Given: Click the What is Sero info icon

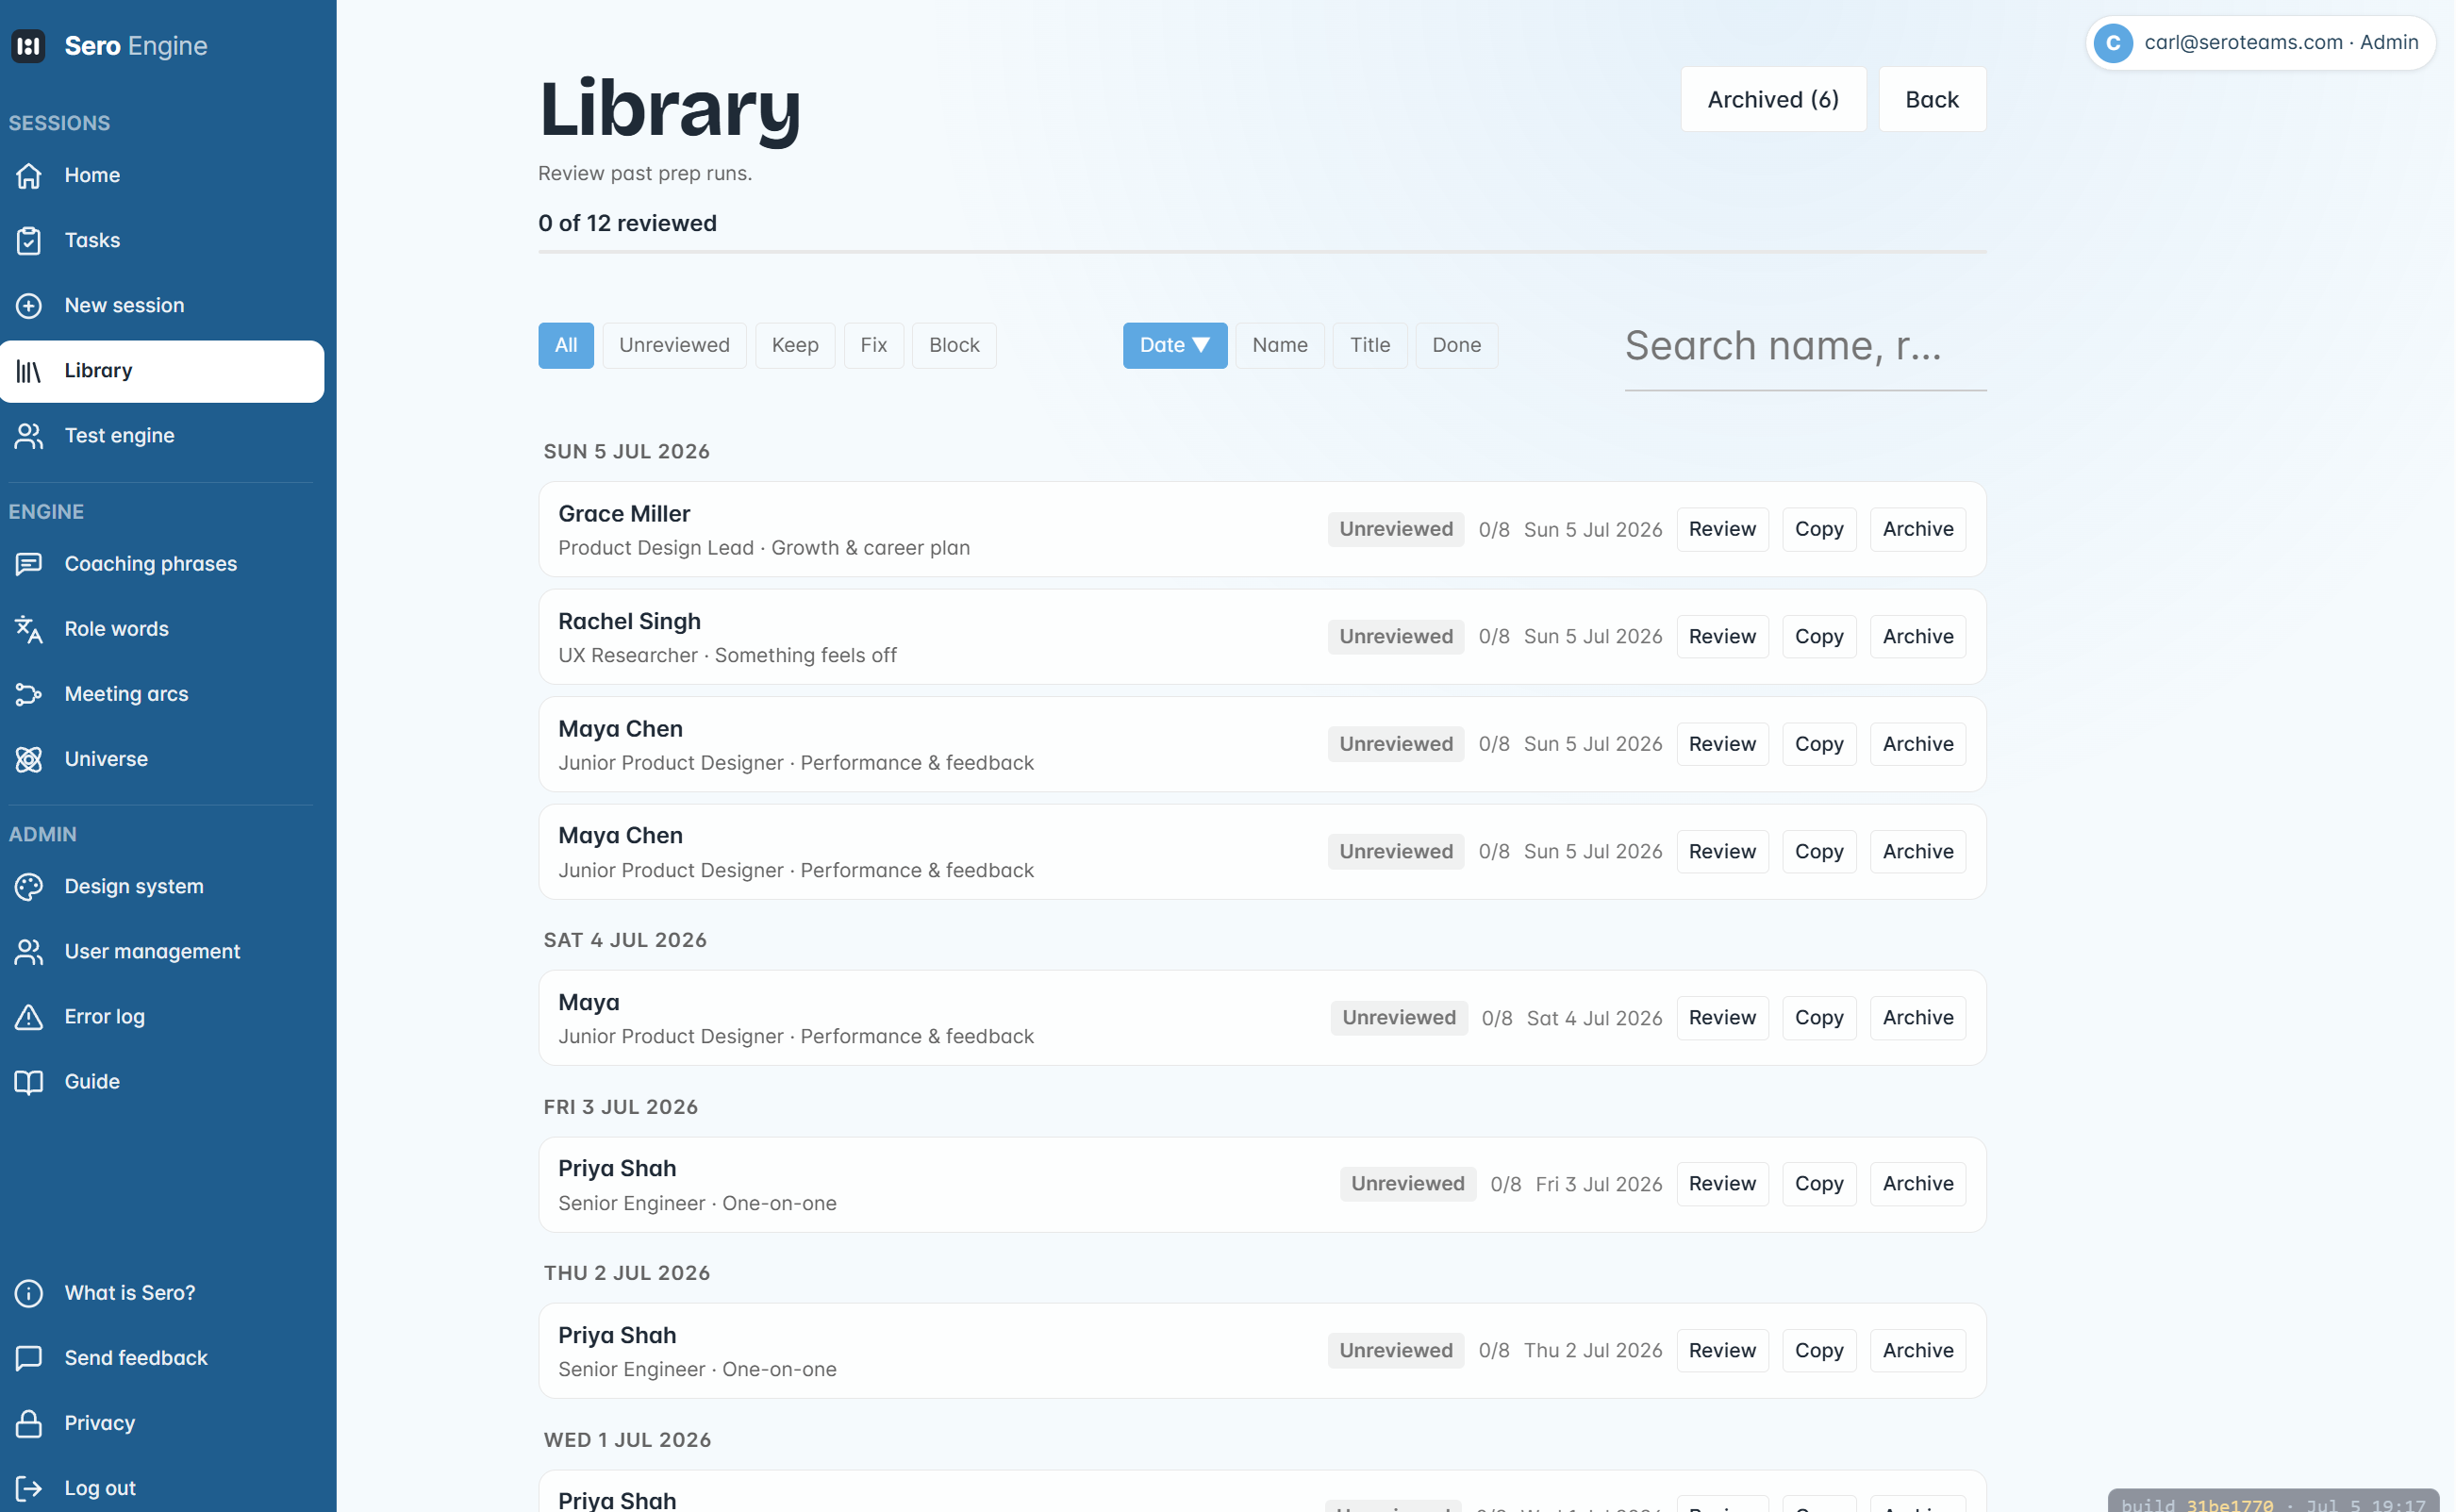Looking at the screenshot, I should tap(29, 1293).
